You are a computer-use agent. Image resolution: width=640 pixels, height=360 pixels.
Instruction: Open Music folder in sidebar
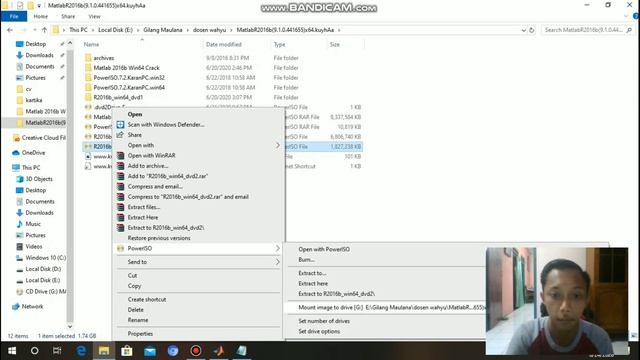29,224
